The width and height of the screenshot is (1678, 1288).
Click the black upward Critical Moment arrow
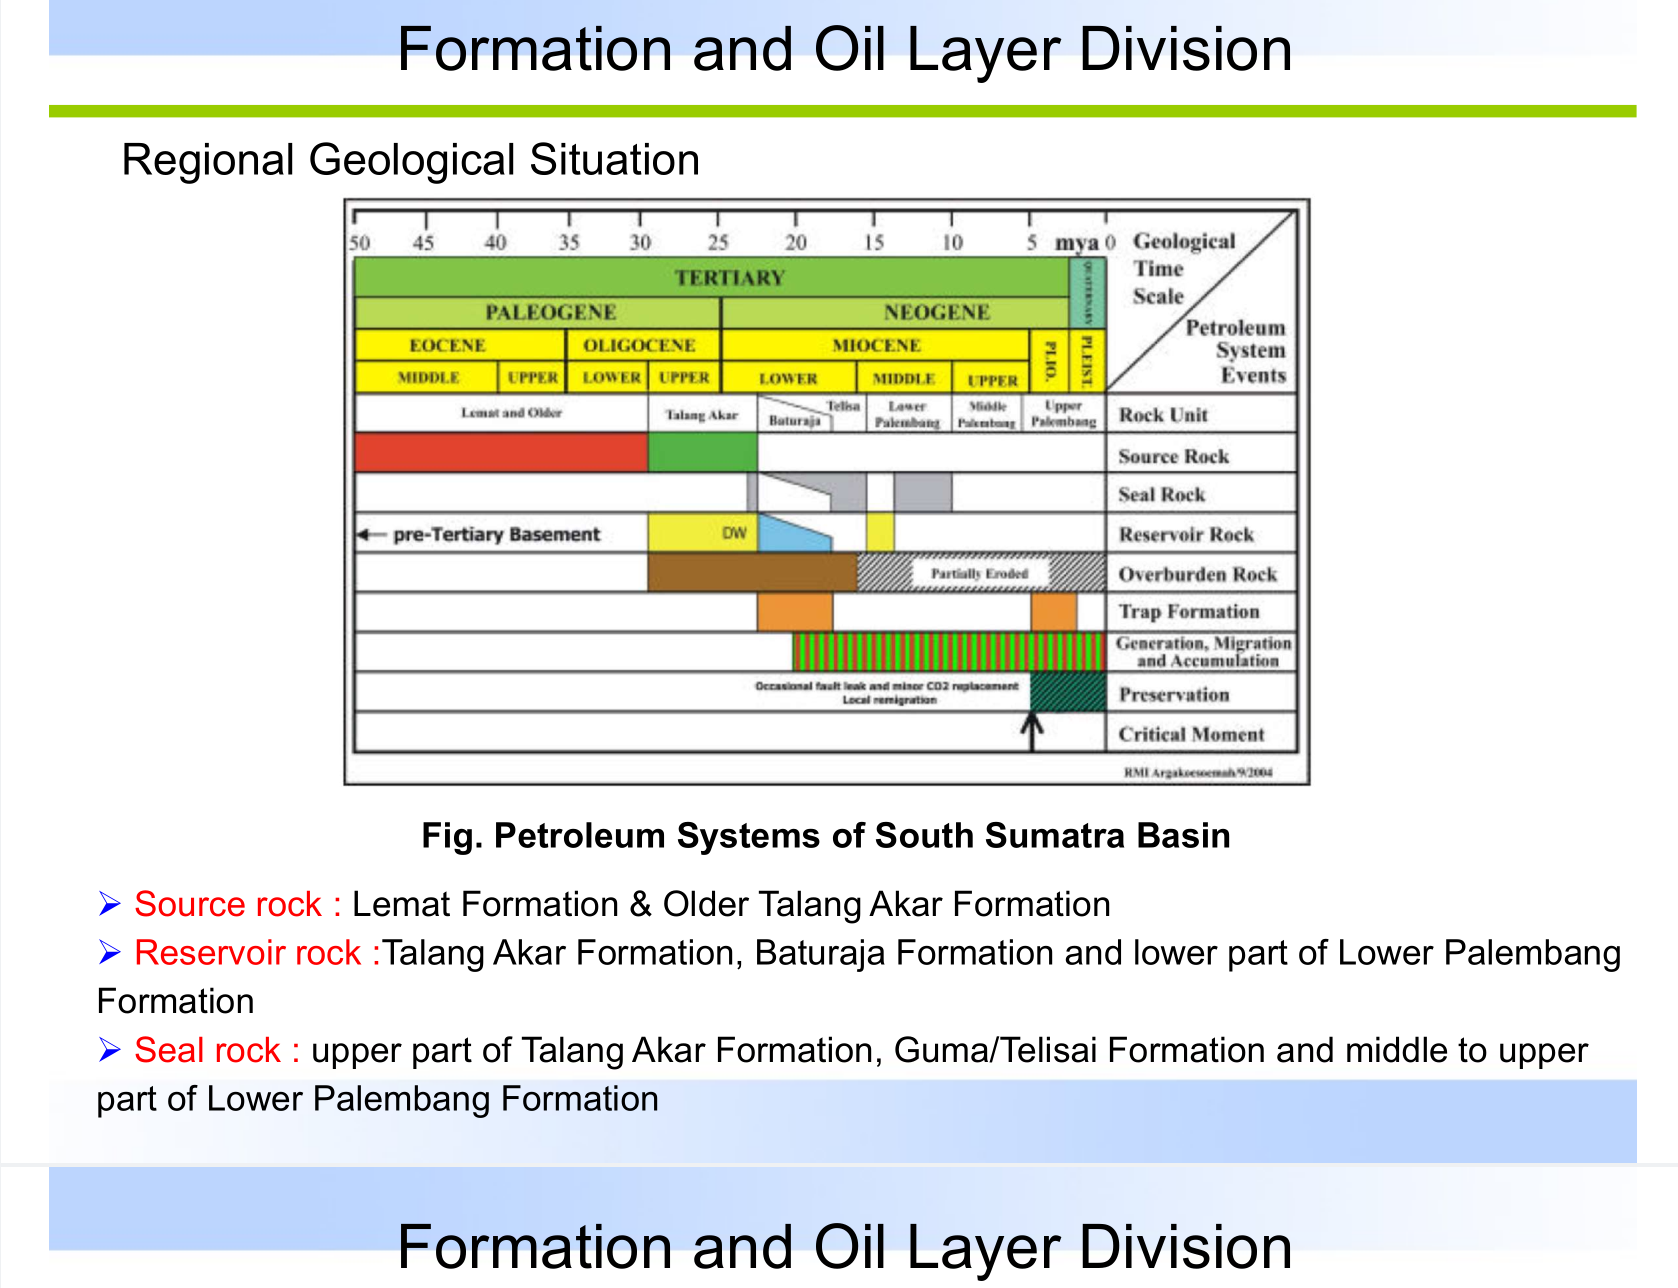coord(1032,730)
